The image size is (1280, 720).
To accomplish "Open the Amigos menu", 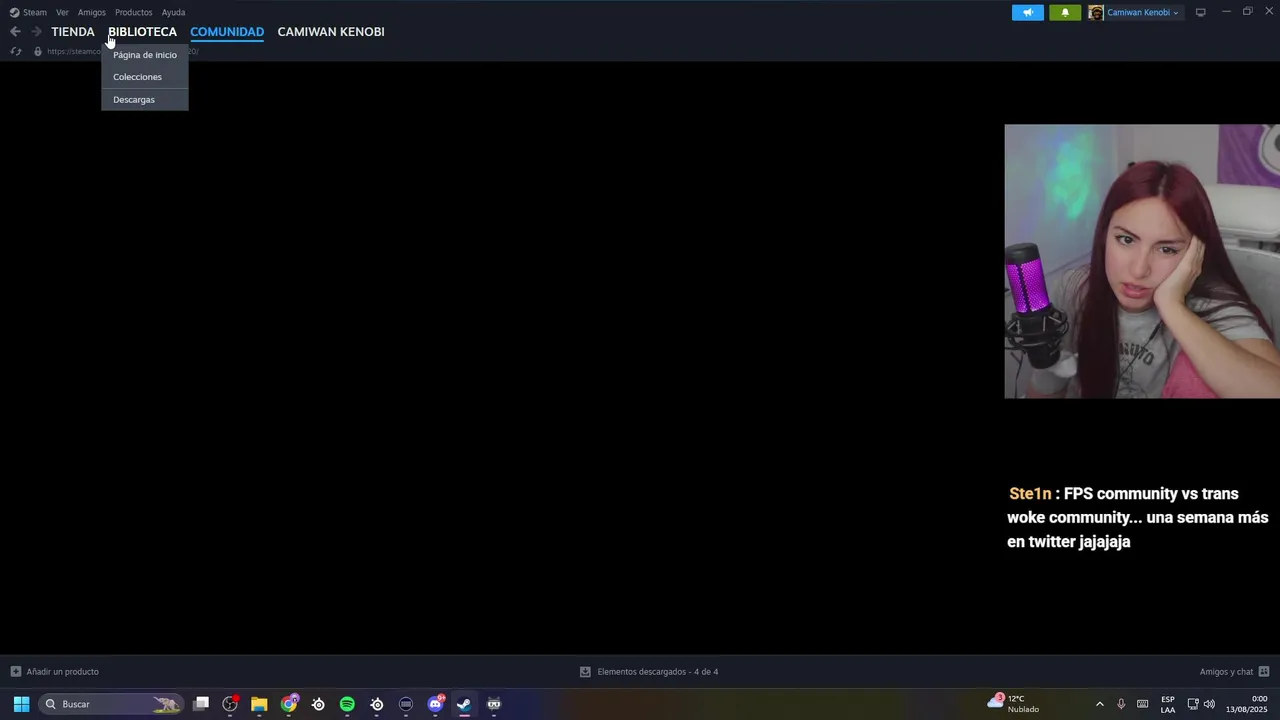I will (92, 12).
